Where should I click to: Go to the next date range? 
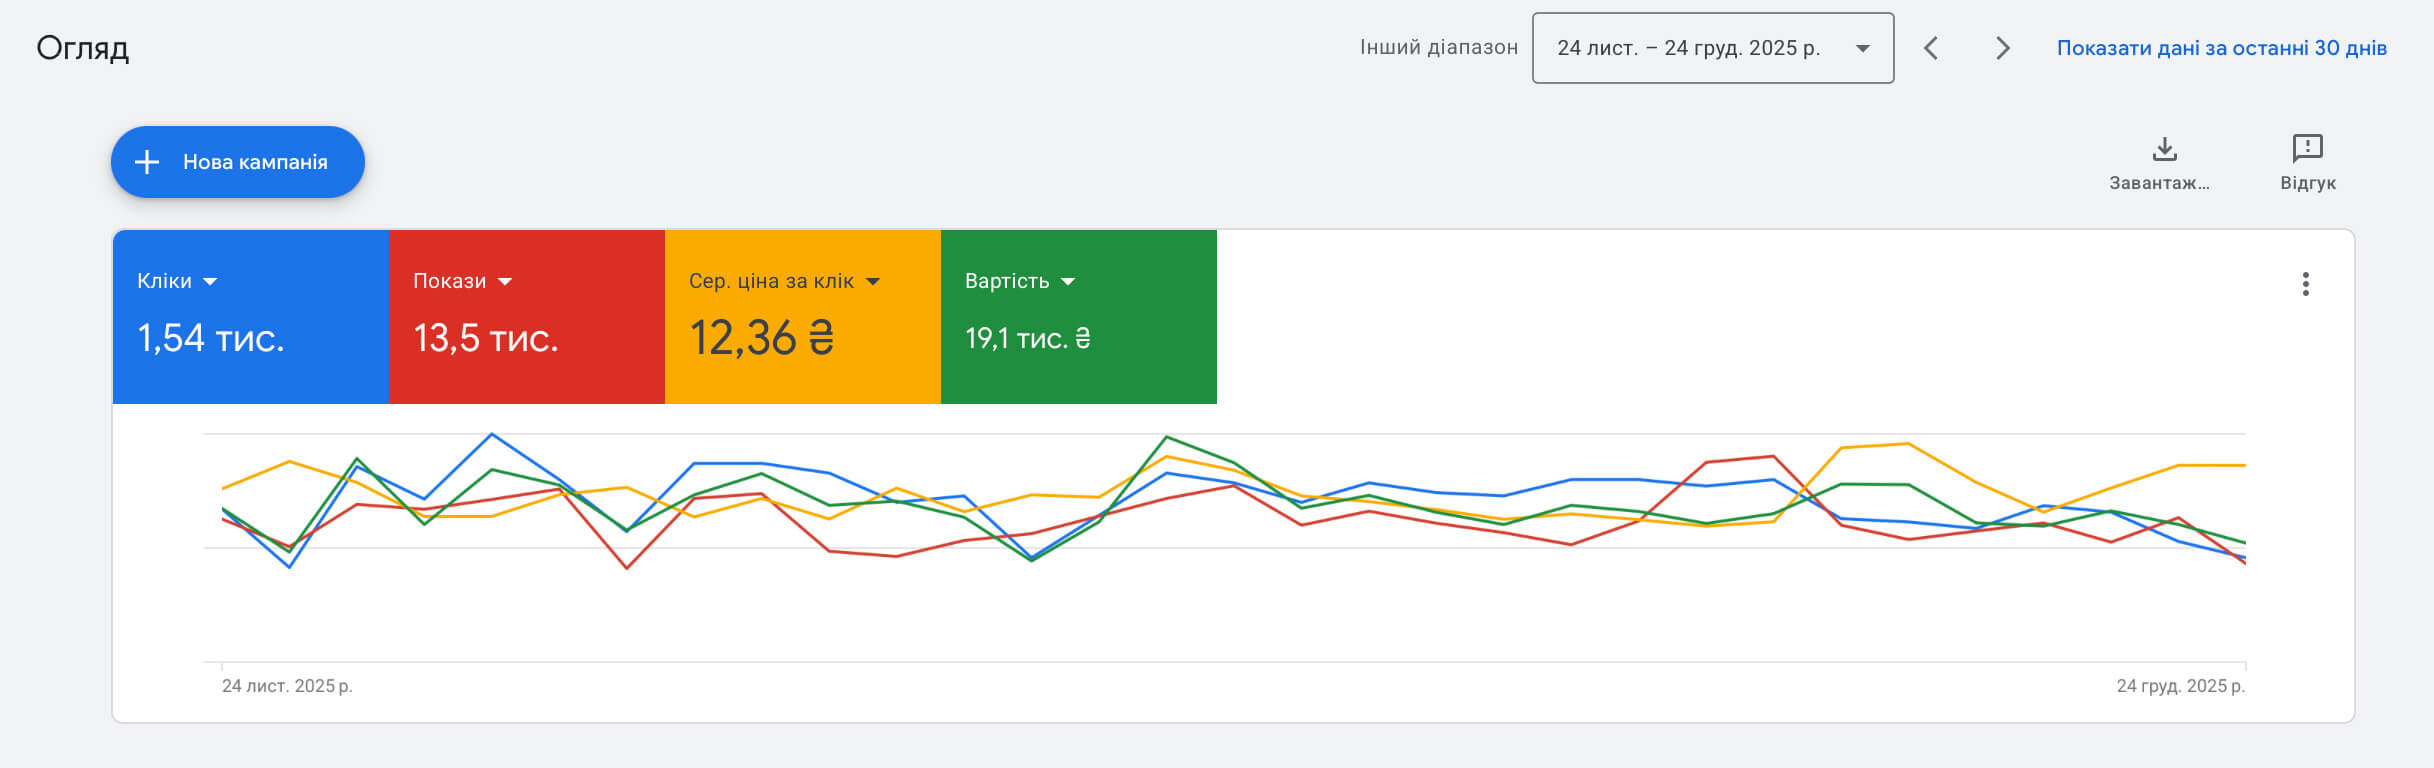pos(2002,48)
